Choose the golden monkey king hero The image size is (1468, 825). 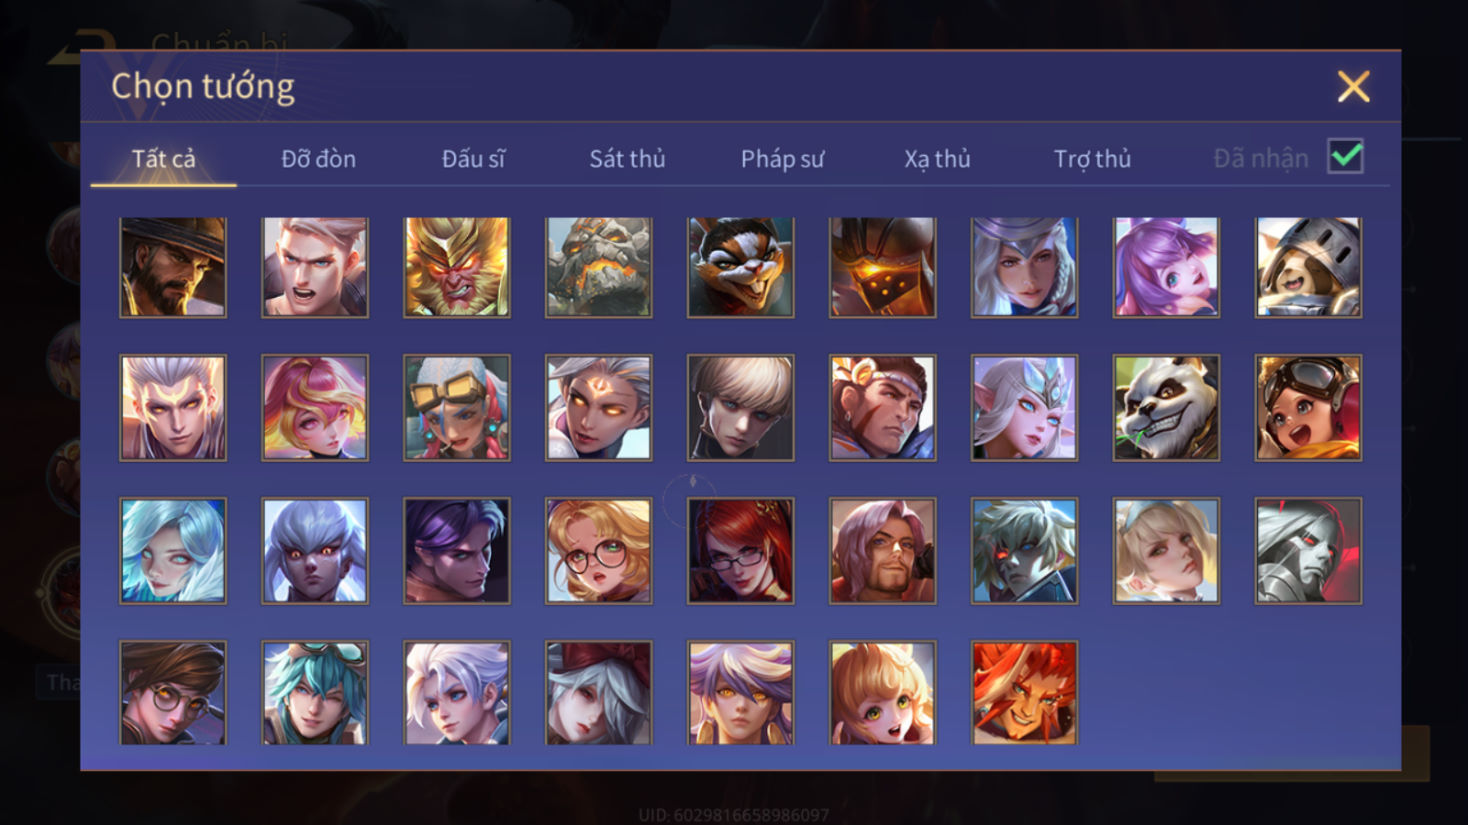tap(457, 267)
